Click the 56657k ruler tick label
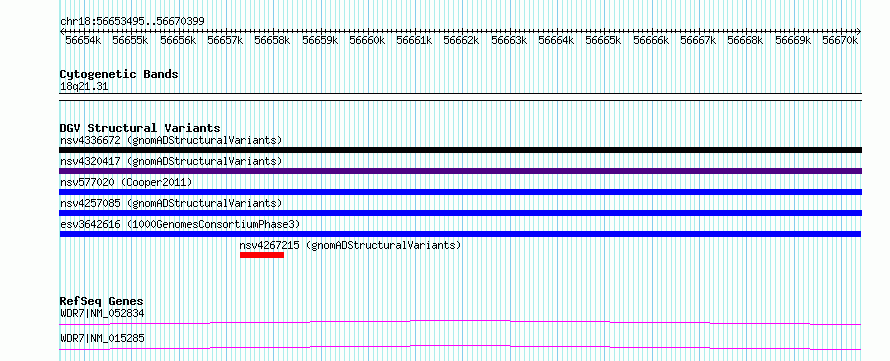Screen dimensions: 890x361 tap(225, 41)
